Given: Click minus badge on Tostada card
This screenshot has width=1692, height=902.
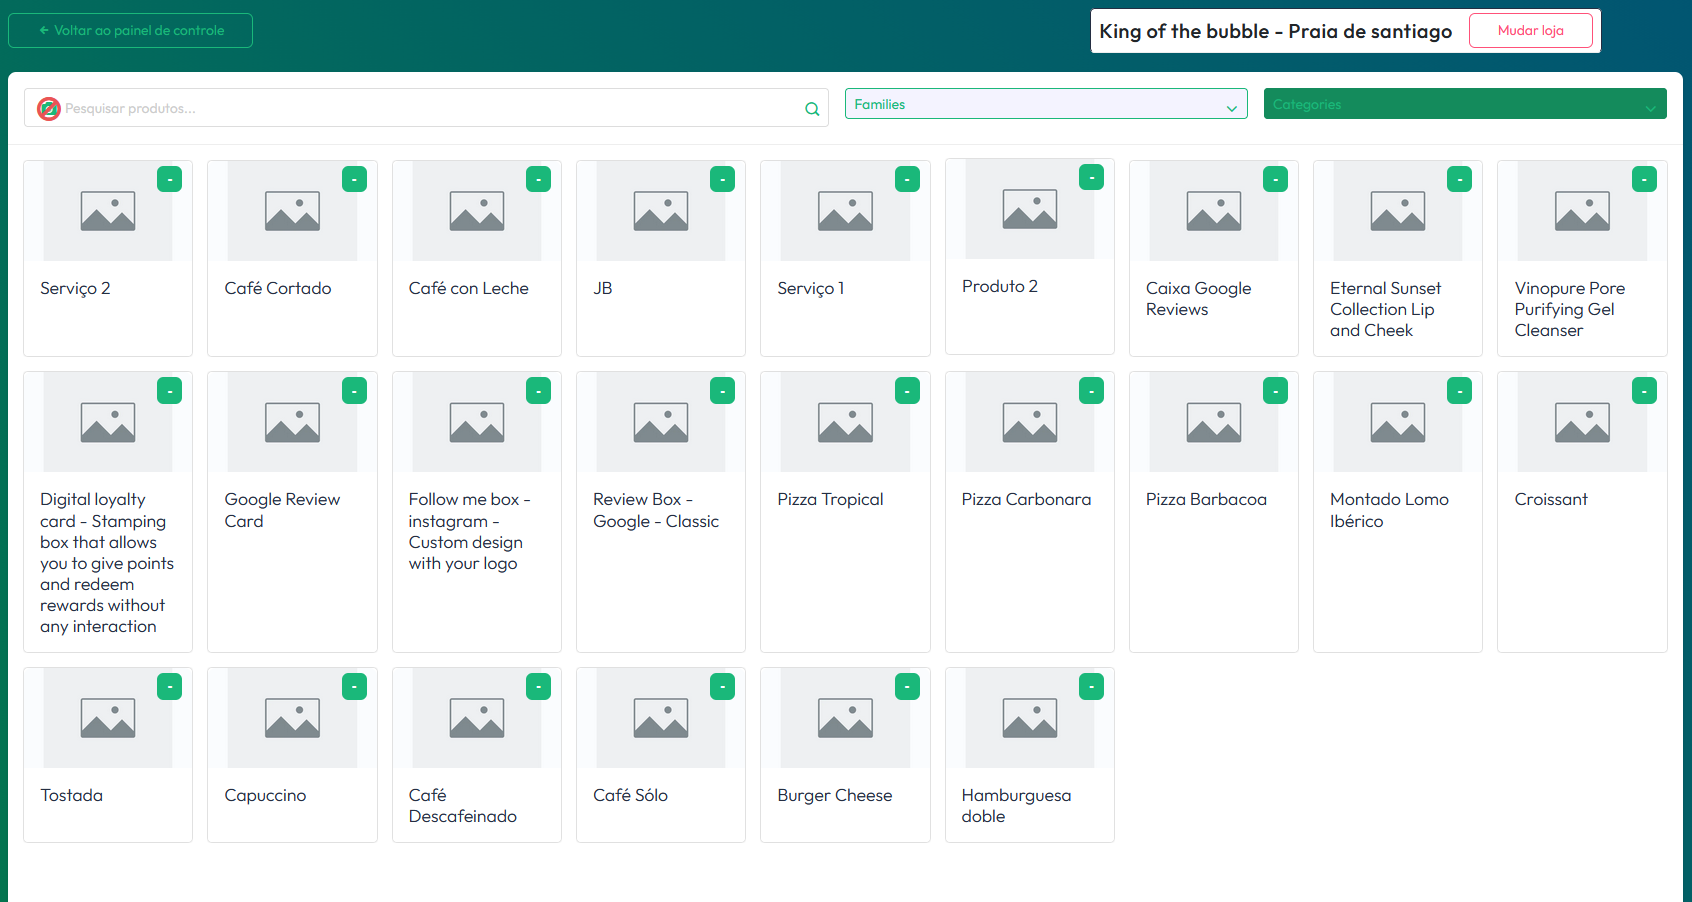Looking at the screenshot, I should [169, 686].
